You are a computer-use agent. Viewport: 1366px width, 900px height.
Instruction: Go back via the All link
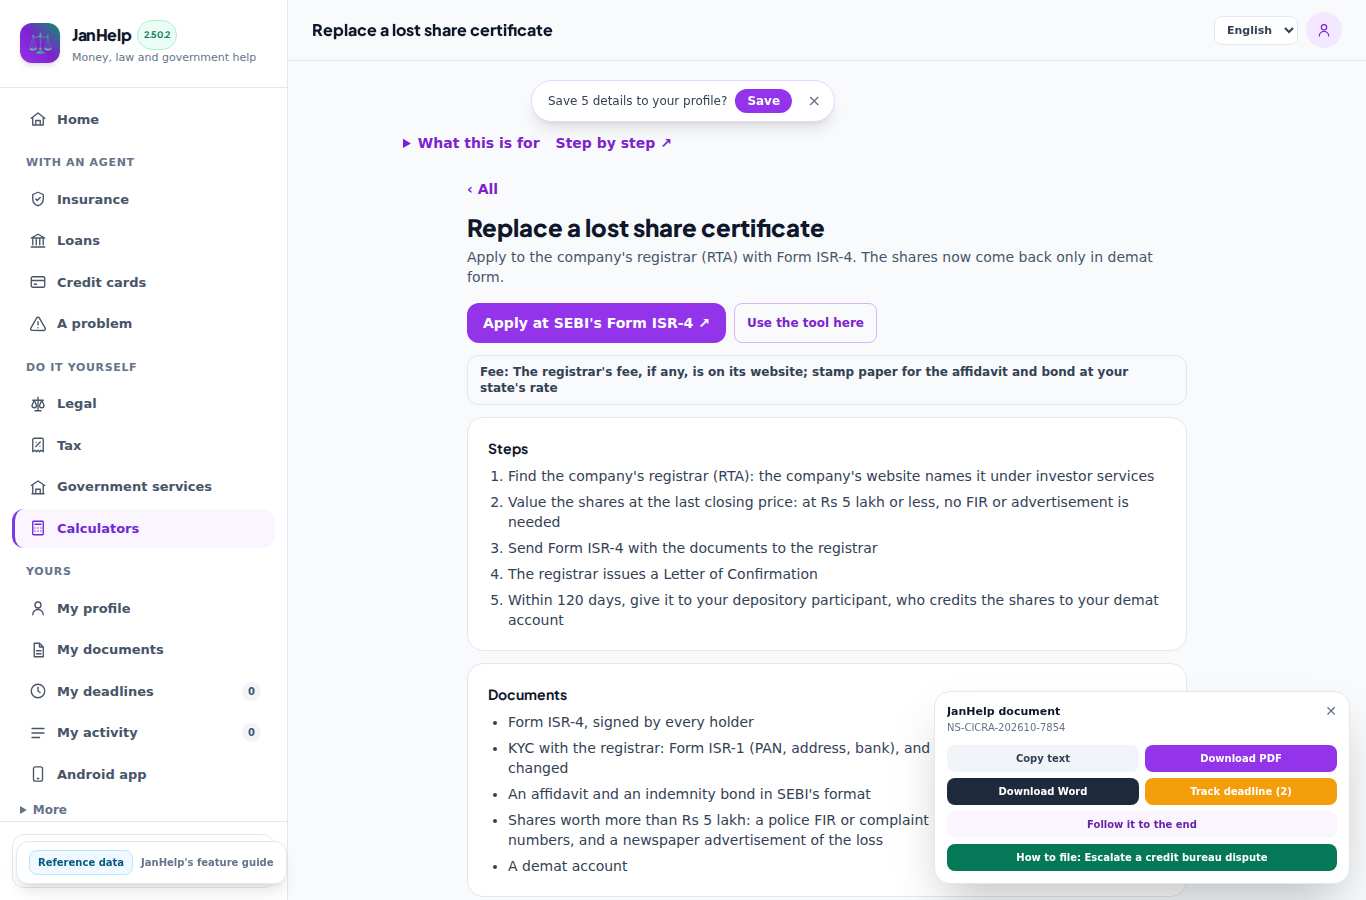click(482, 189)
